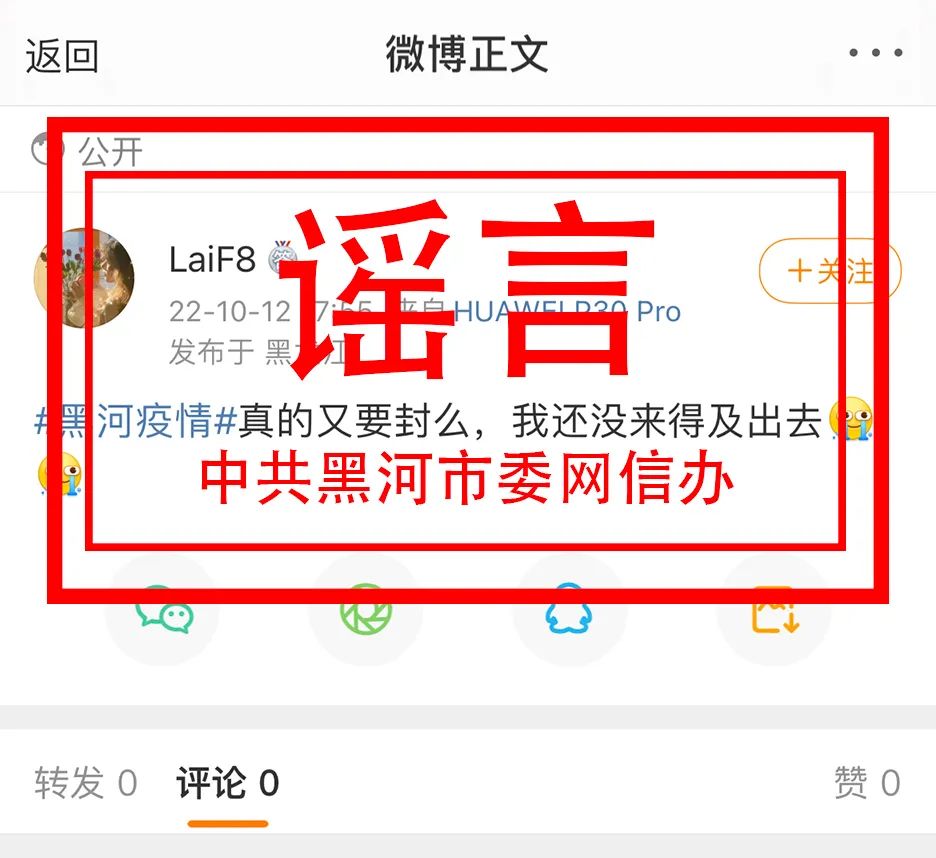Image resolution: width=936 pixels, height=858 pixels.
Task: Save post as image icon
Action: click(x=774, y=609)
